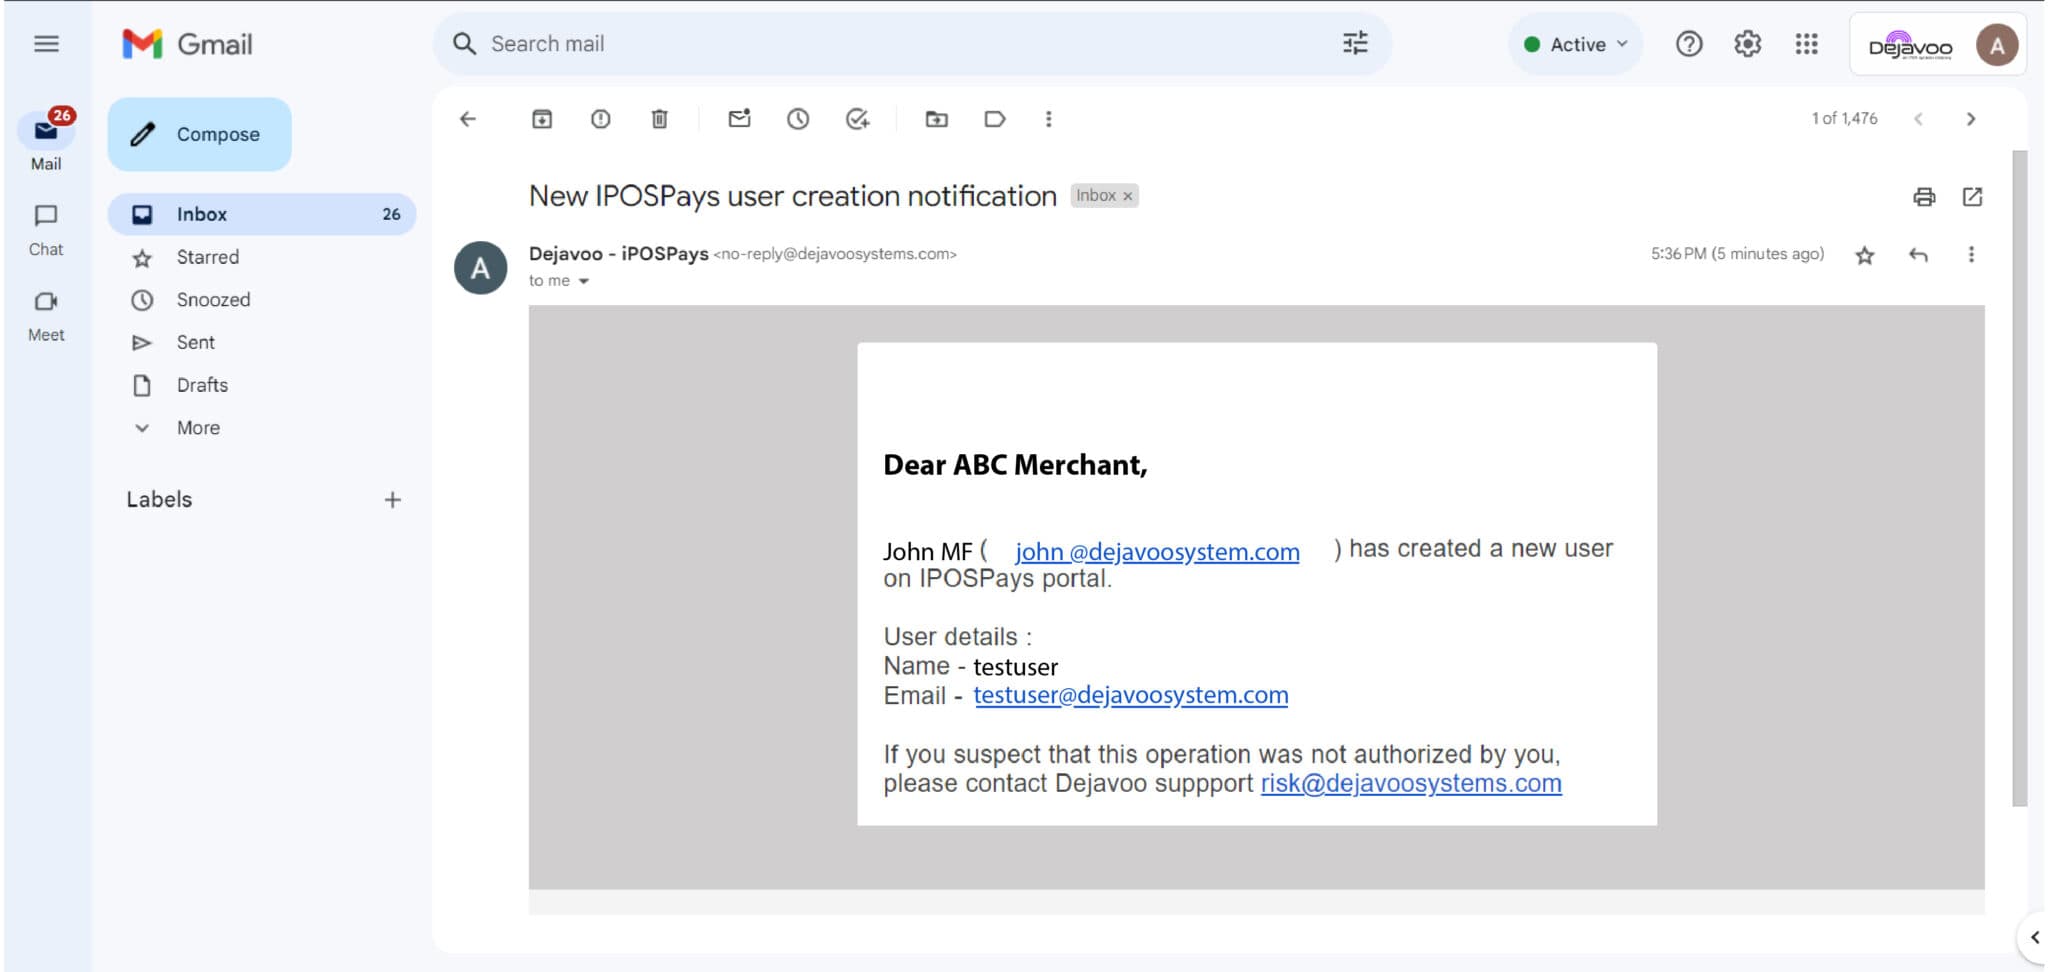Image resolution: width=2048 pixels, height=972 pixels.
Task: Go to the older email arrow
Action: coord(1971,119)
